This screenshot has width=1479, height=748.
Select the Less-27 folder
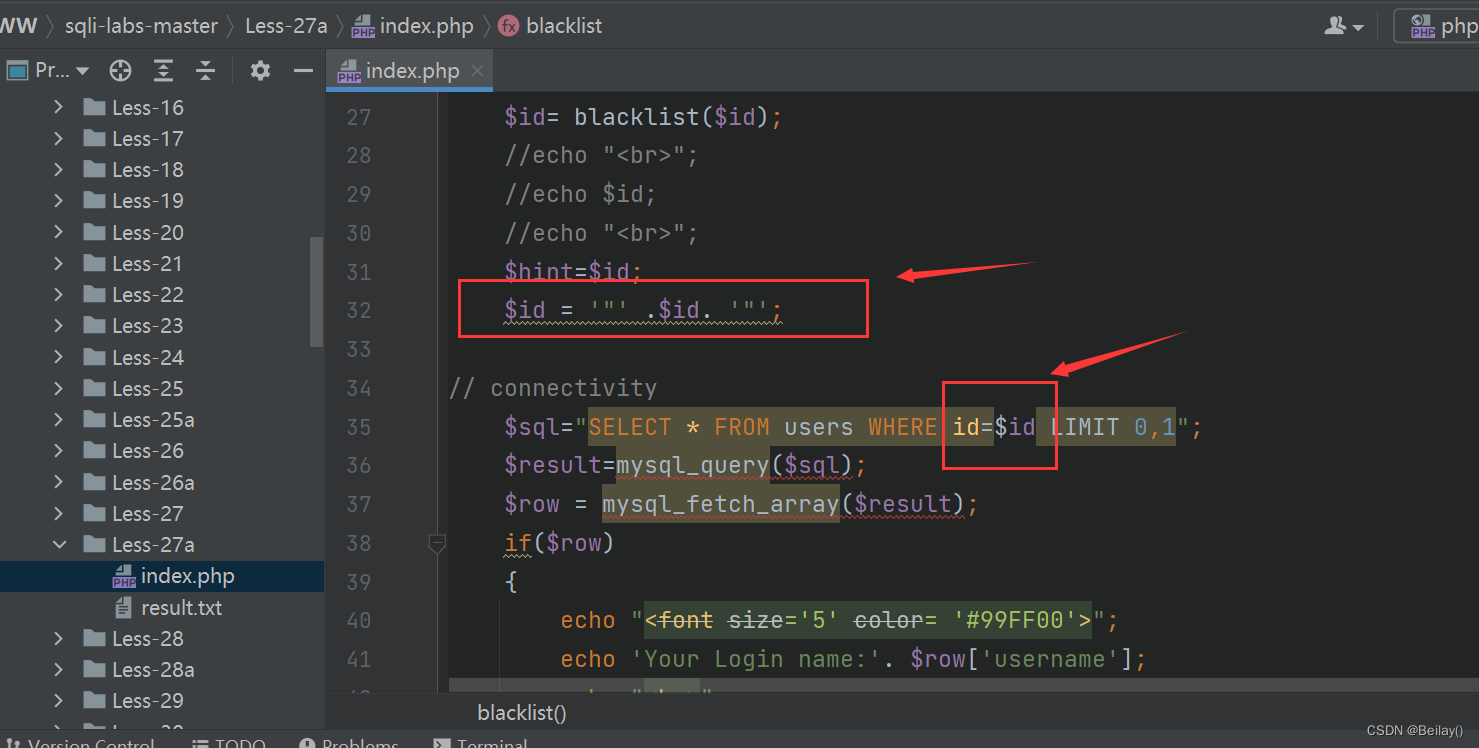pos(148,513)
